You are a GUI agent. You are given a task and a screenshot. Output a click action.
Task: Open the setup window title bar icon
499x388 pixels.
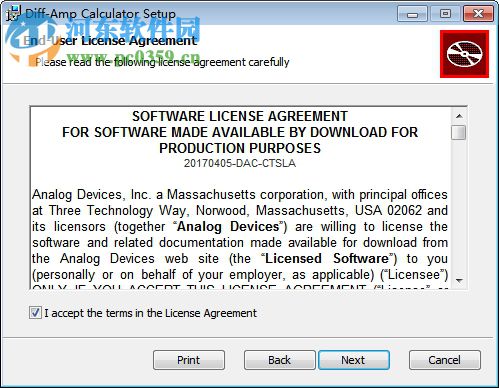click(13, 13)
